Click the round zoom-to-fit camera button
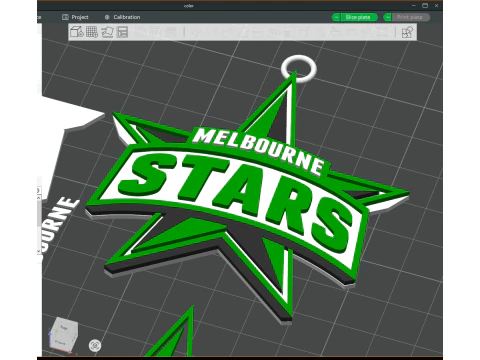The width and height of the screenshot is (480, 360). pos(95,345)
